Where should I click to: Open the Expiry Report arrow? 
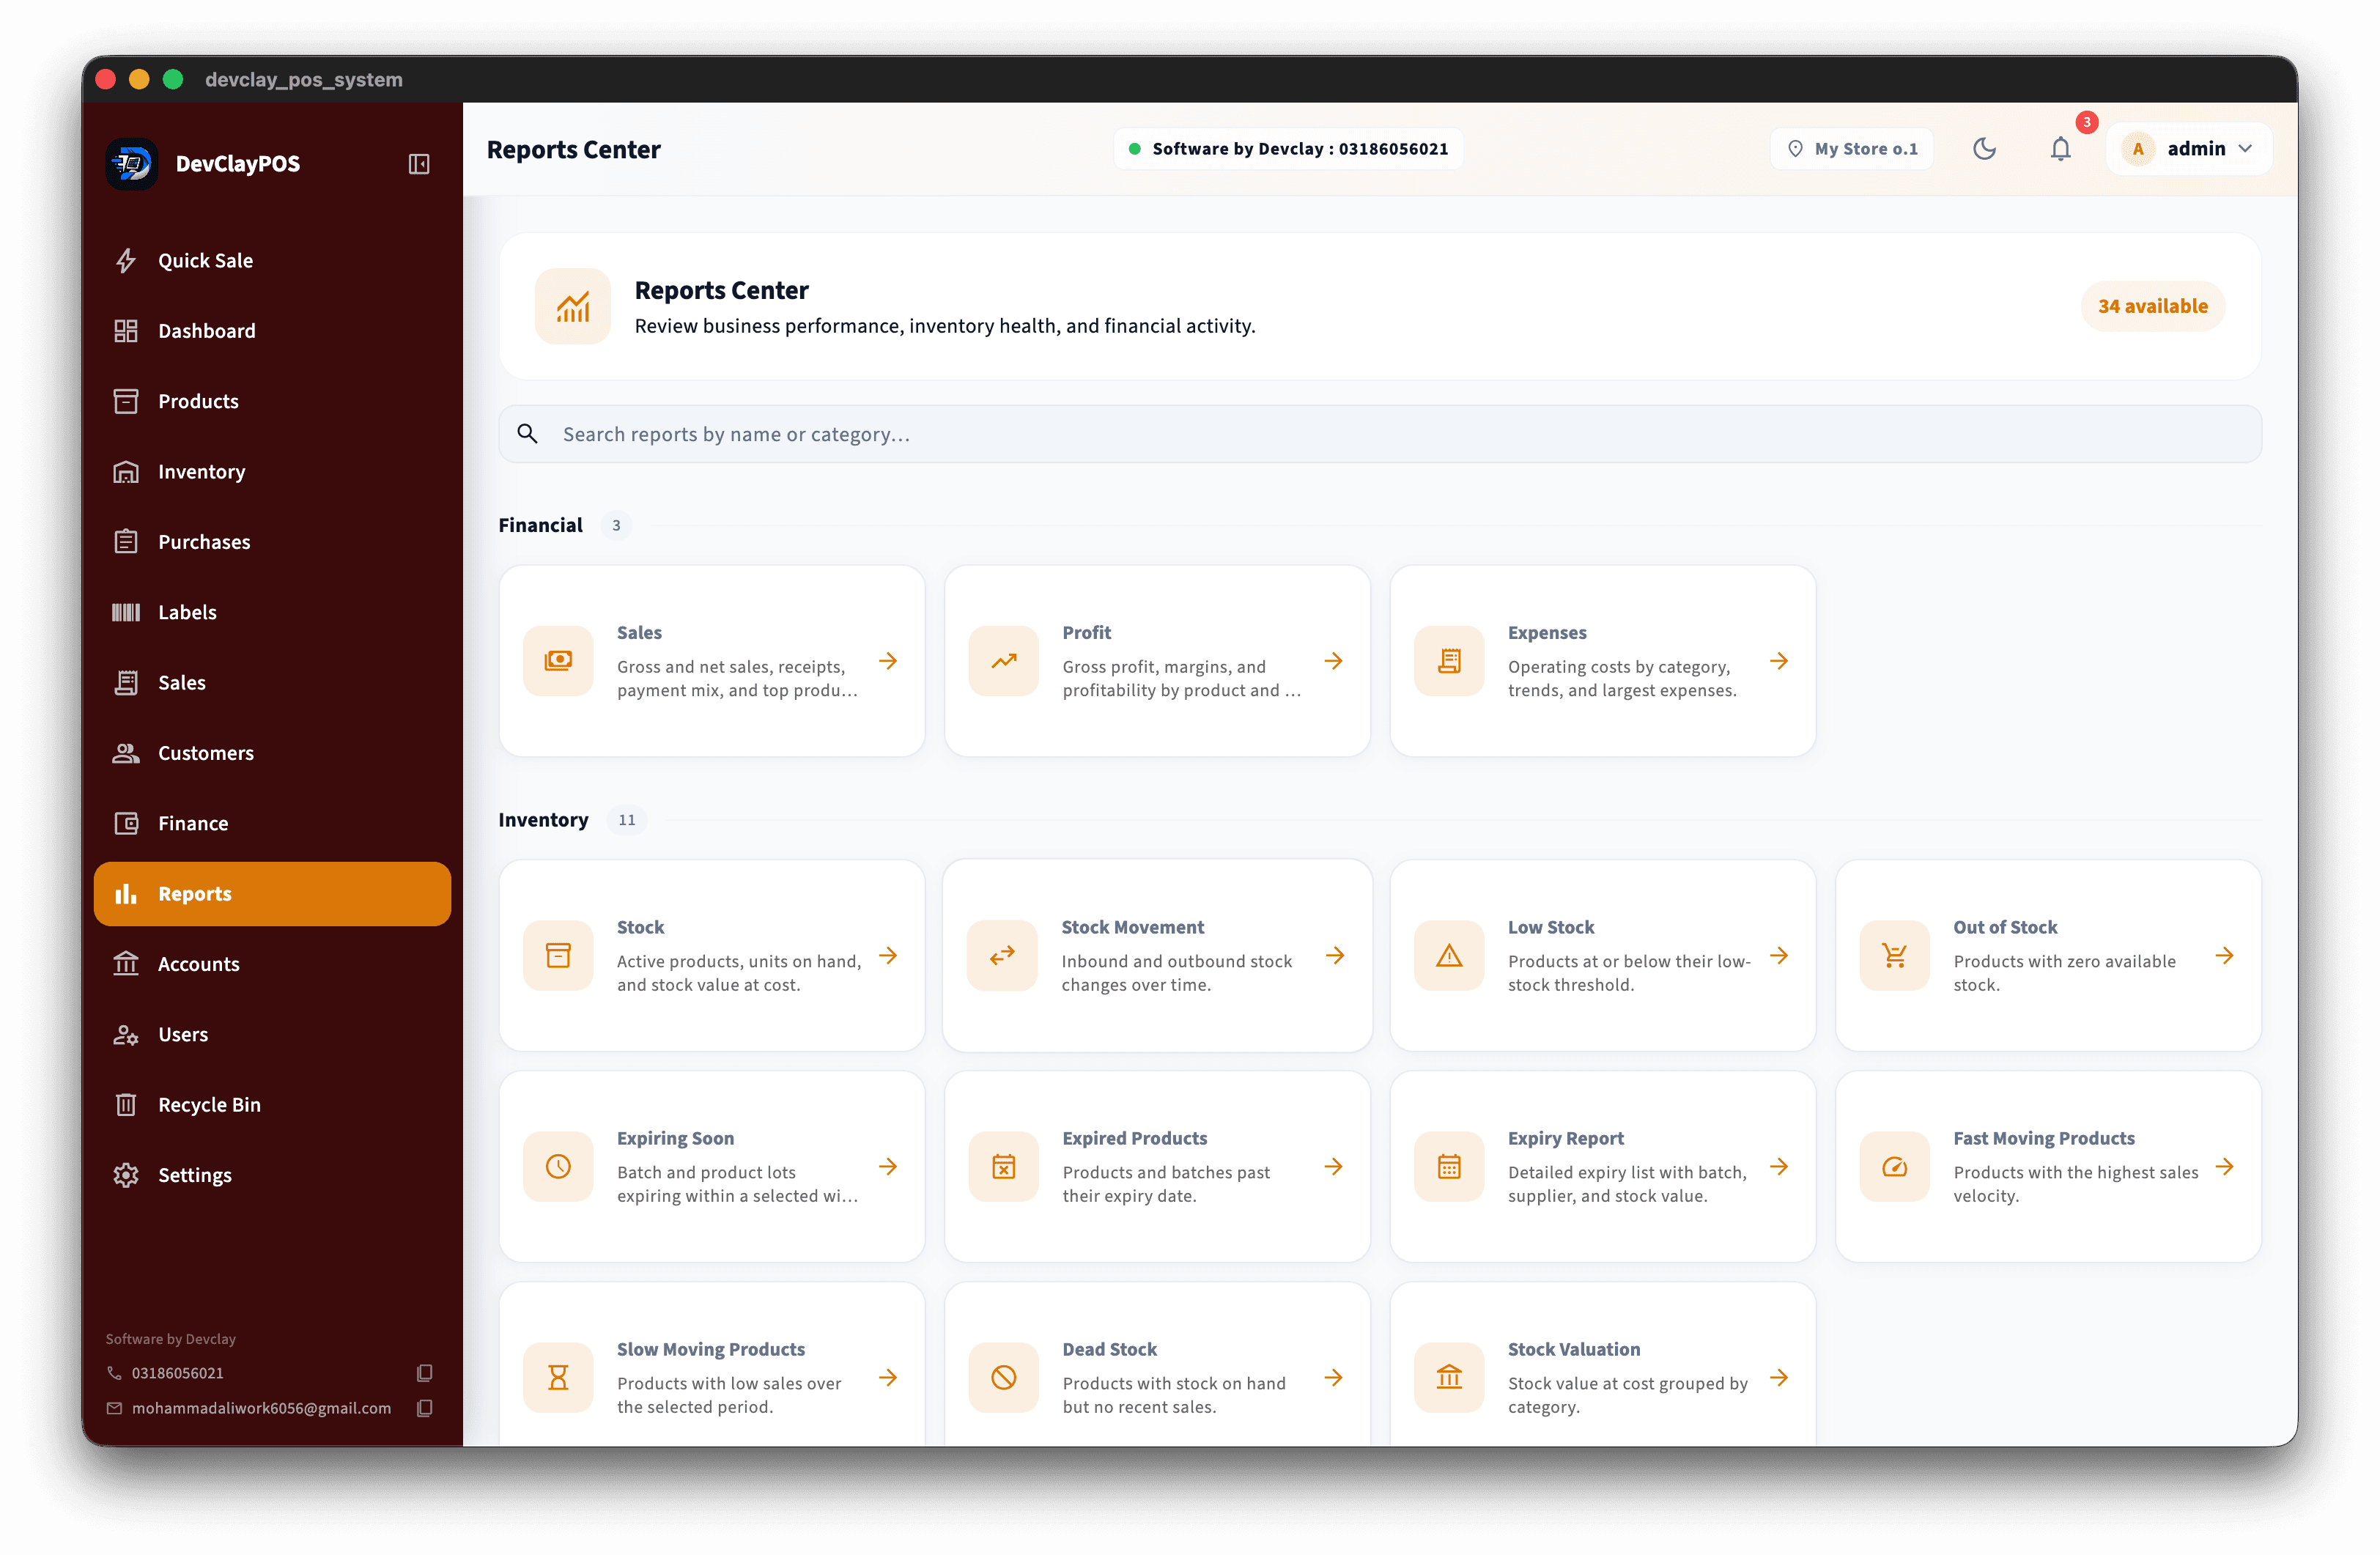coord(1779,1166)
